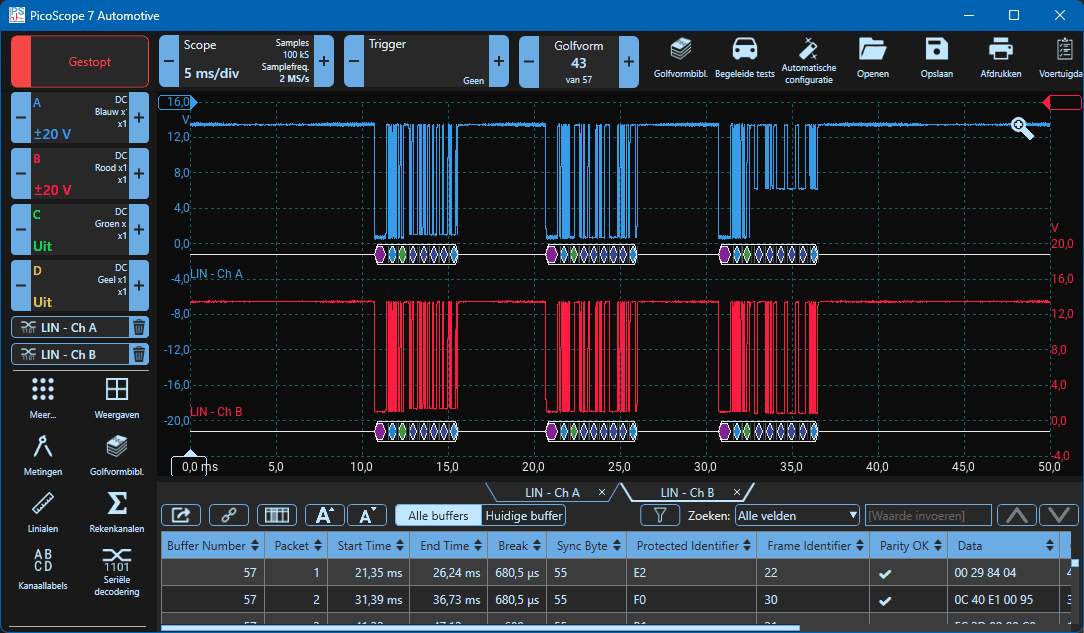Click Begeleide tests car icon

tap(744, 57)
